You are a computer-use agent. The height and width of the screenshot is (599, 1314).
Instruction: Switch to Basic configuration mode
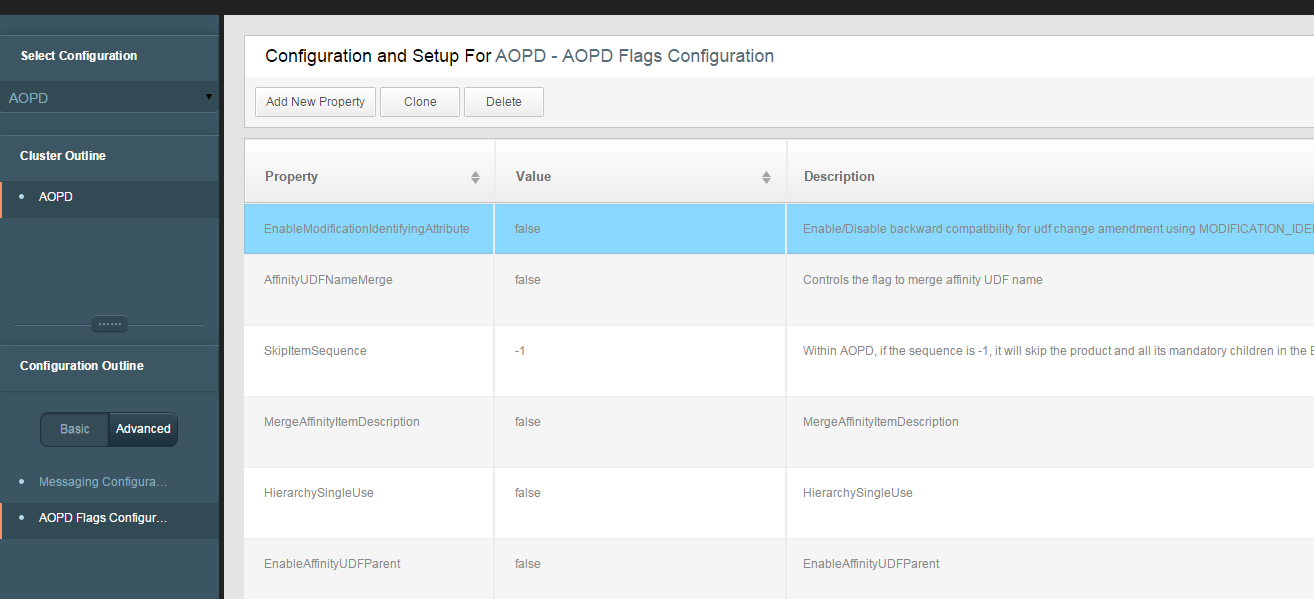point(75,429)
